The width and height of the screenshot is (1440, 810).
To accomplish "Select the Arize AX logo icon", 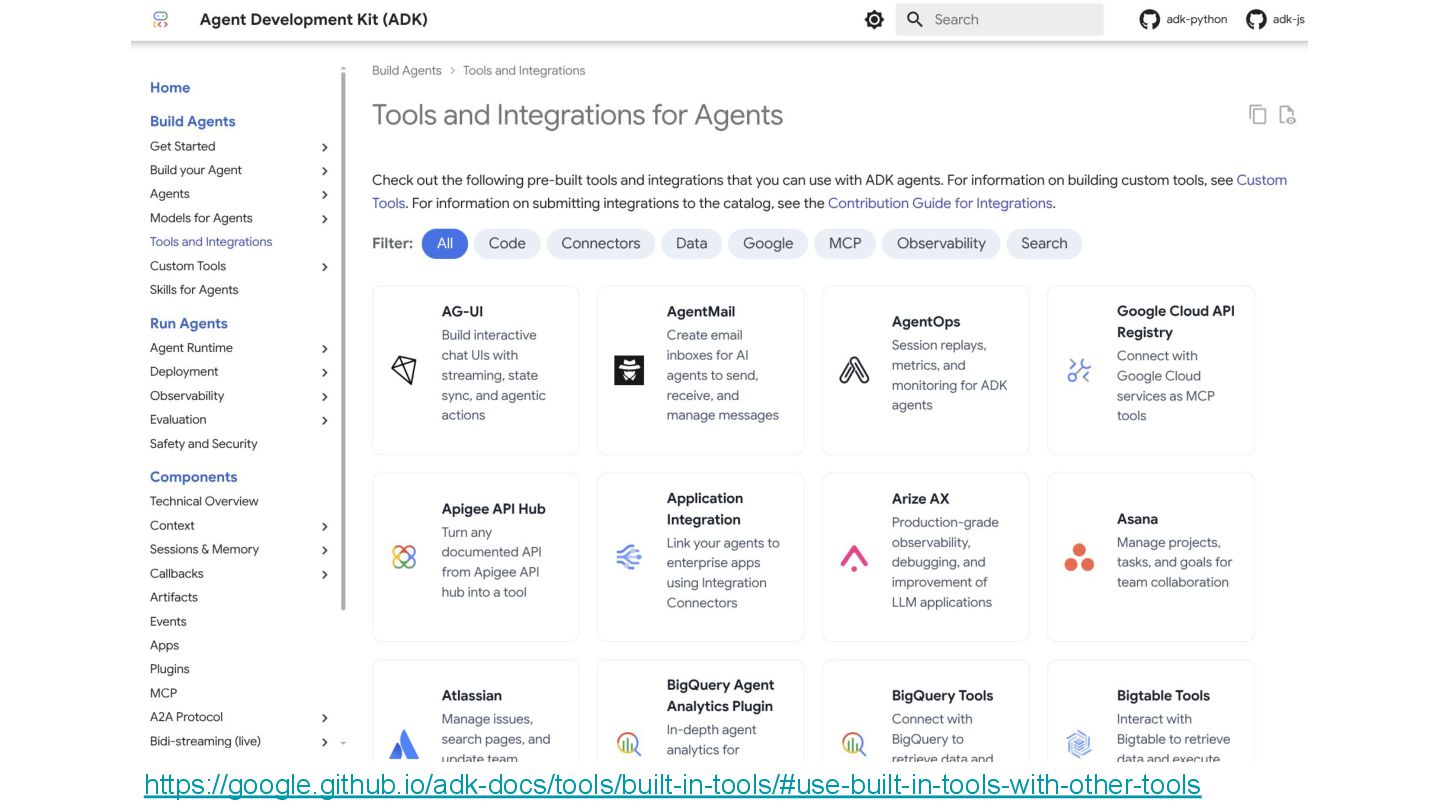I will click(x=854, y=557).
